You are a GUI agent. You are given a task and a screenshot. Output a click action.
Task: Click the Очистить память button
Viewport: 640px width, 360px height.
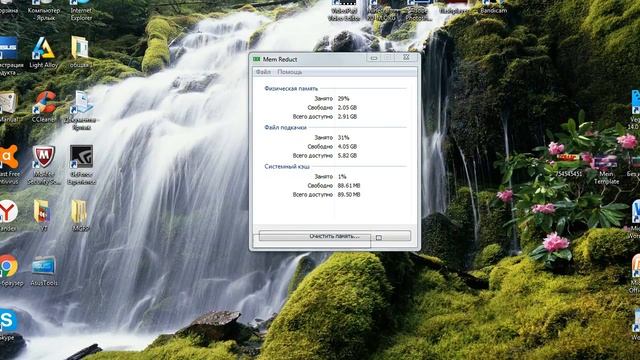(x=334, y=236)
